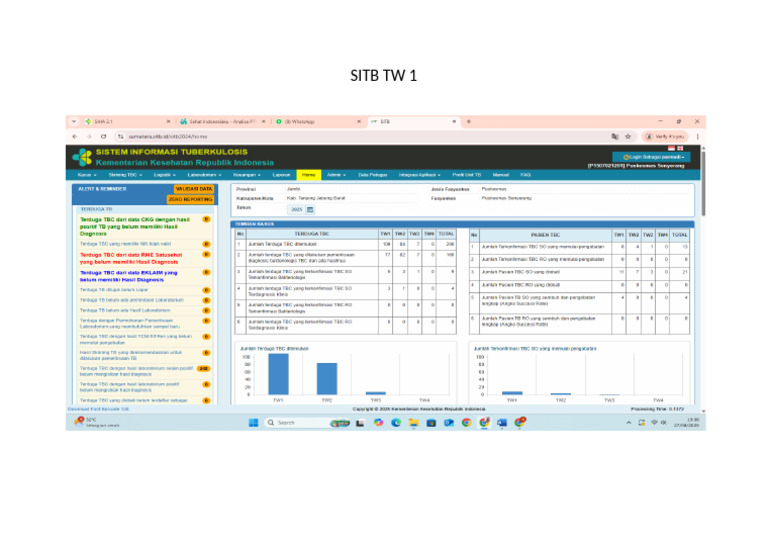The width and height of the screenshot is (768, 543).
Task: Expand the Logistik menu
Action: pos(165,175)
